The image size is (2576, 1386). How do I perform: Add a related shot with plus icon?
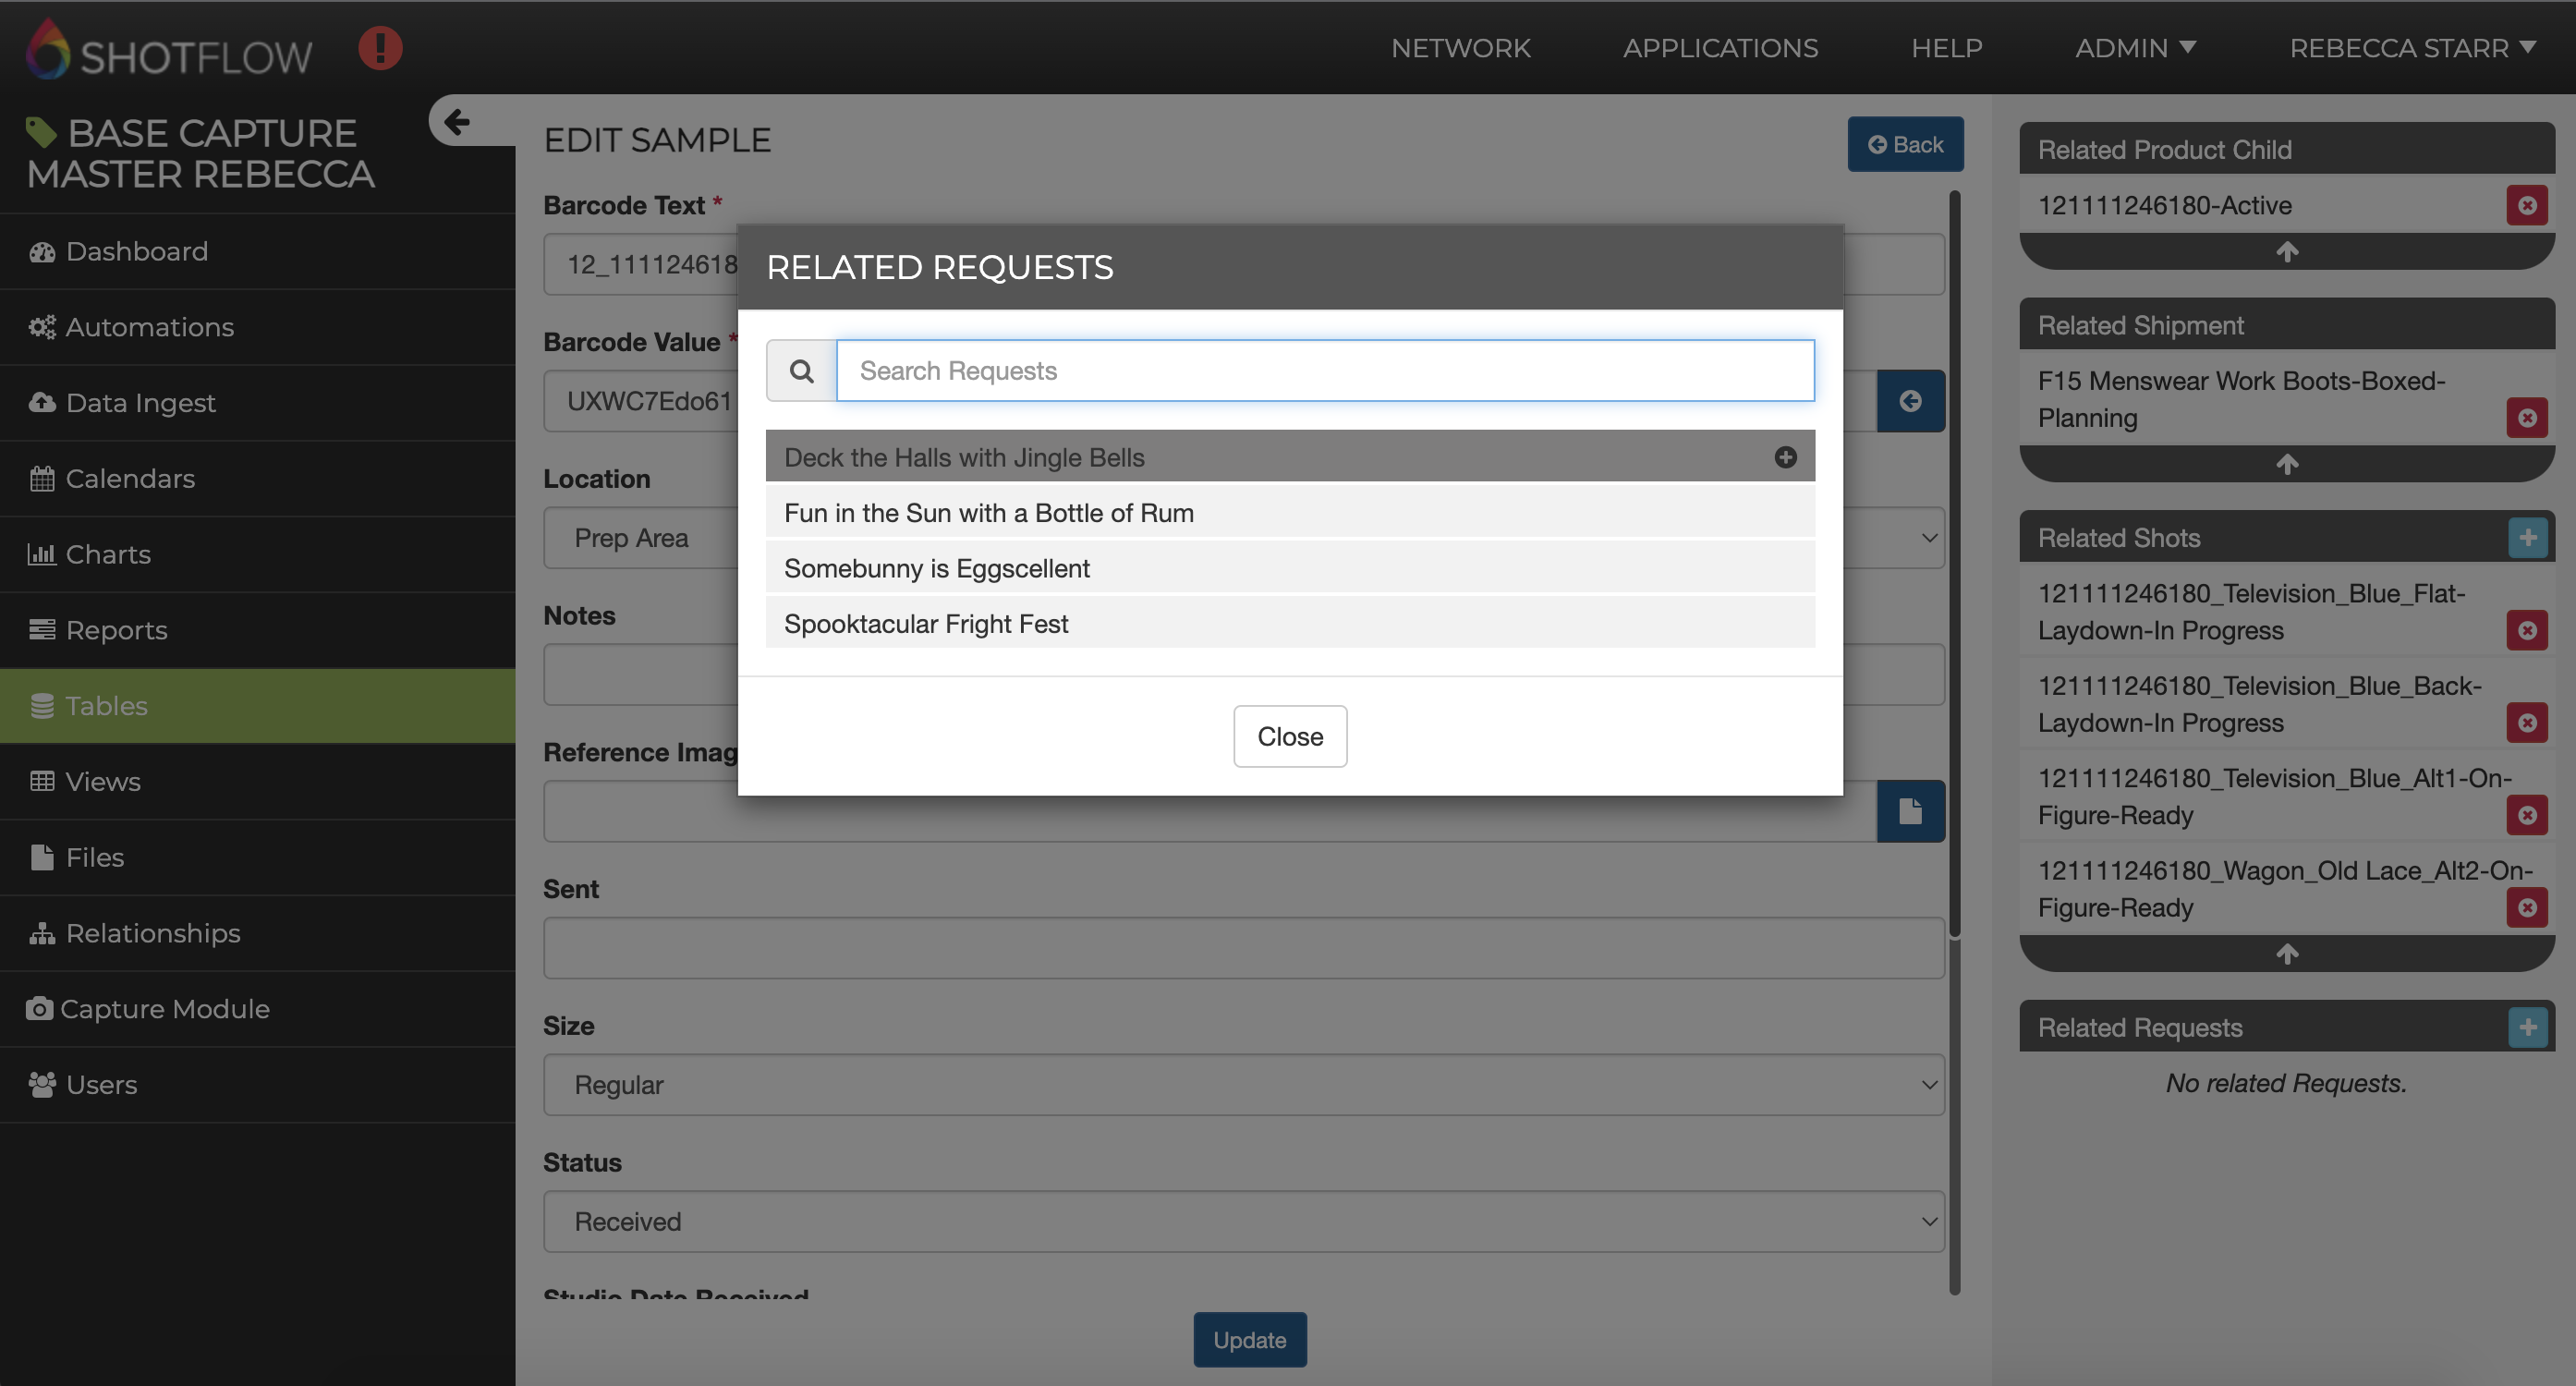pos(2526,538)
